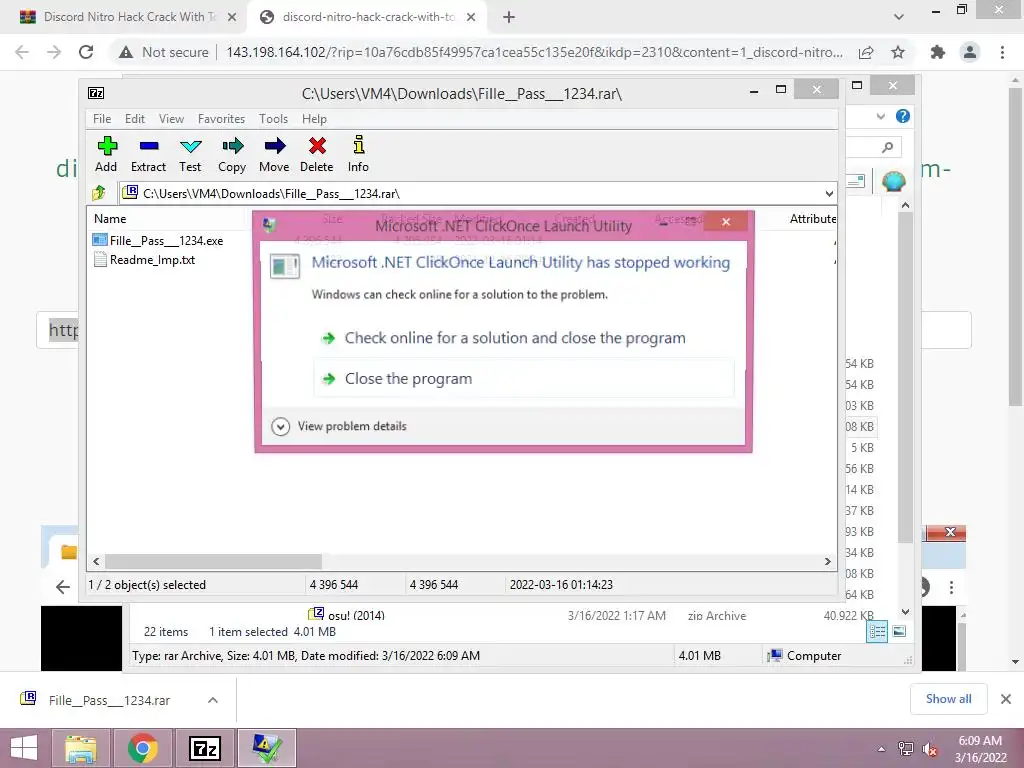The image size is (1024, 768).
Task: Open 7-Zip from the taskbar
Action: [x=204, y=748]
